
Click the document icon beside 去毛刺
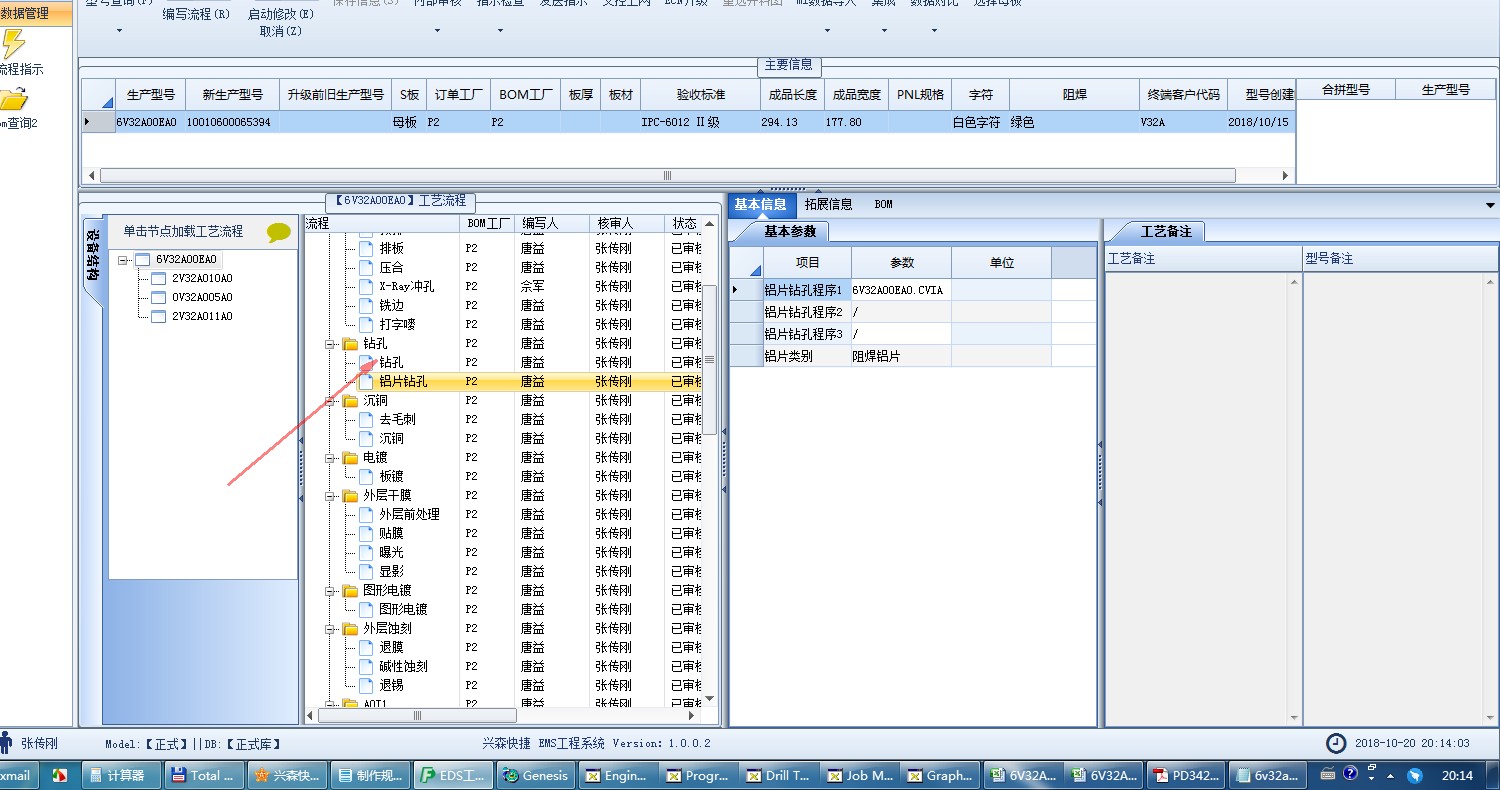pyautogui.click(x=365, y=419)
